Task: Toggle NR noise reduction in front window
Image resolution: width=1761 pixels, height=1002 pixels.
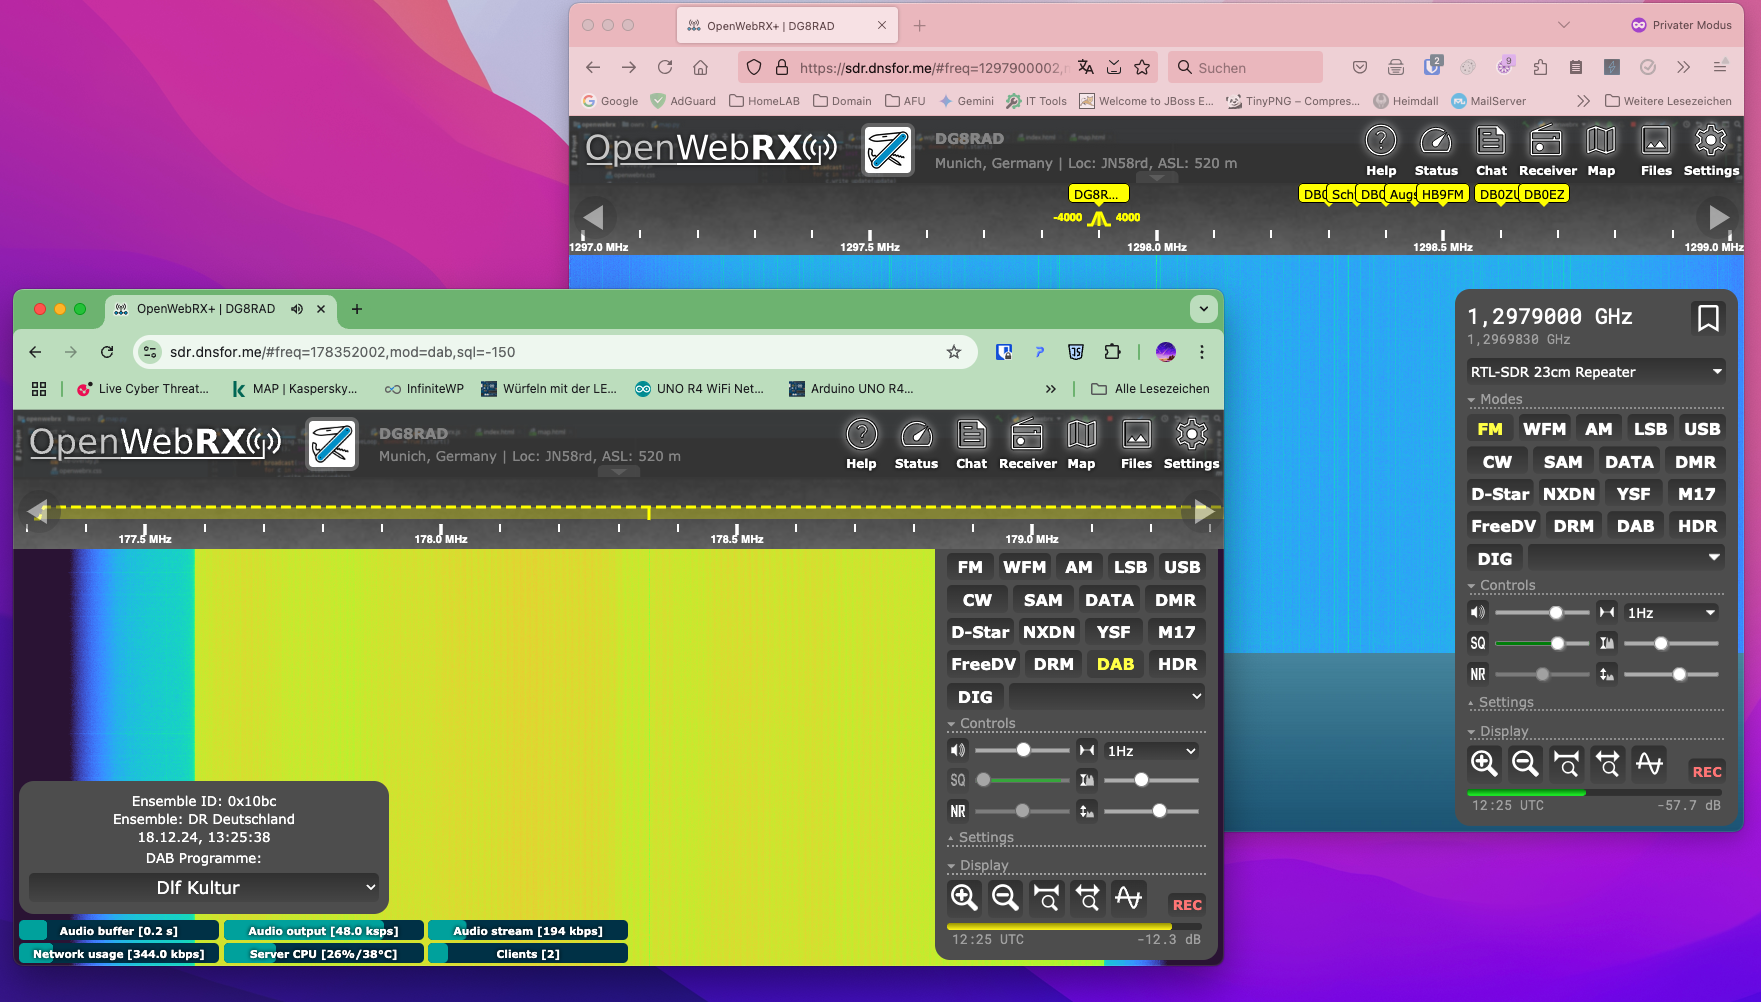Action: (x=958, y=811)
